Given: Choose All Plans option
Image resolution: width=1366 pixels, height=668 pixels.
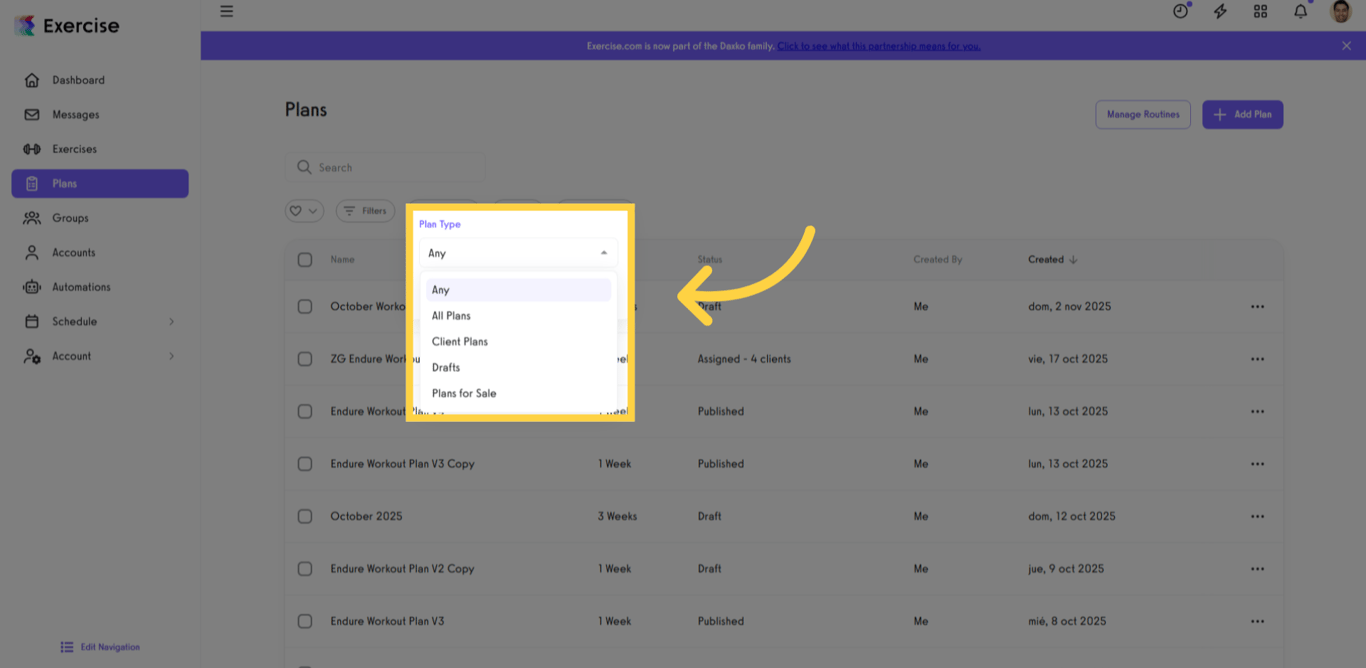Looking at the screenshot, I should pyautogui.click(x=518, y=316).
